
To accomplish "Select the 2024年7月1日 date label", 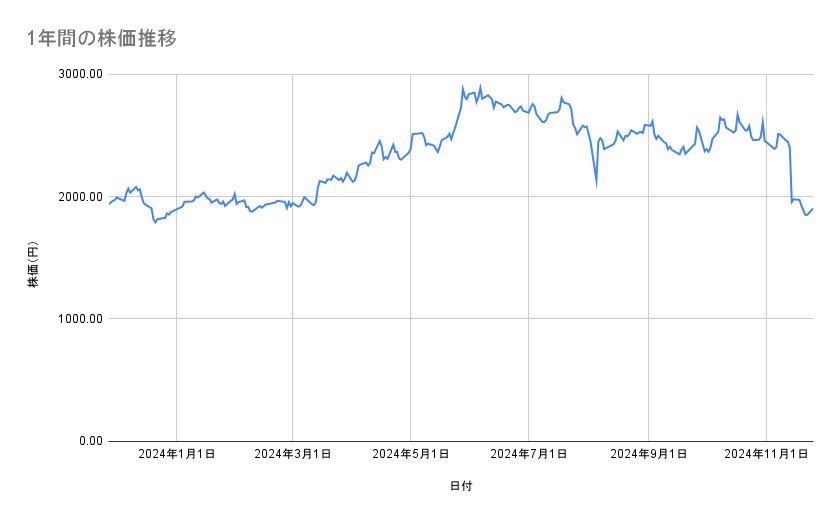I will 529,455.
